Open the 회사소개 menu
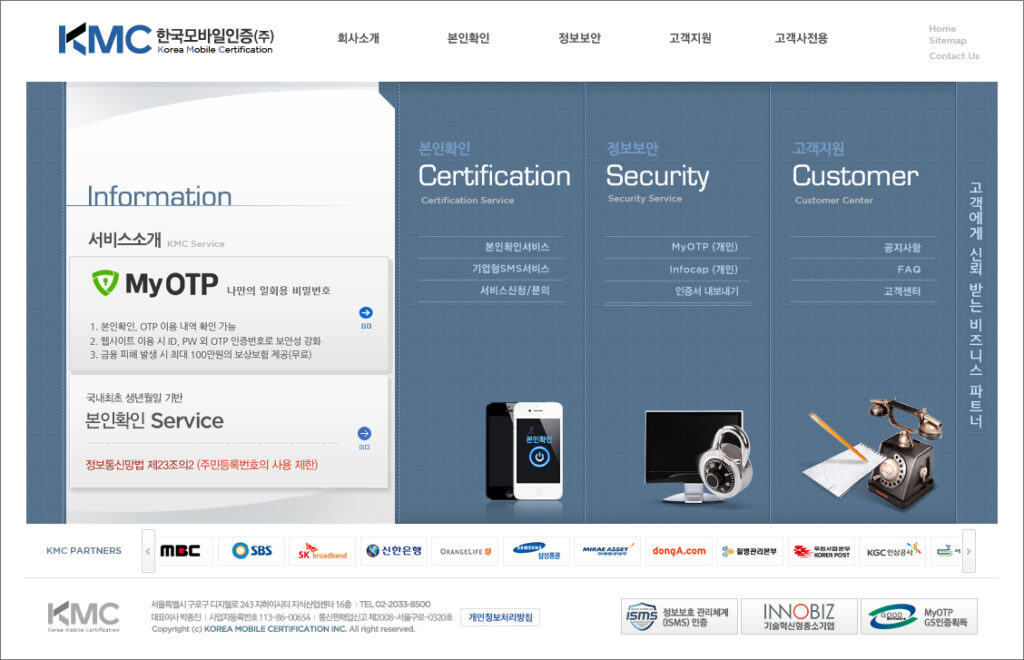Image resolution: width=1024 pixels, height=660 pixels. (x=358, y=39)
